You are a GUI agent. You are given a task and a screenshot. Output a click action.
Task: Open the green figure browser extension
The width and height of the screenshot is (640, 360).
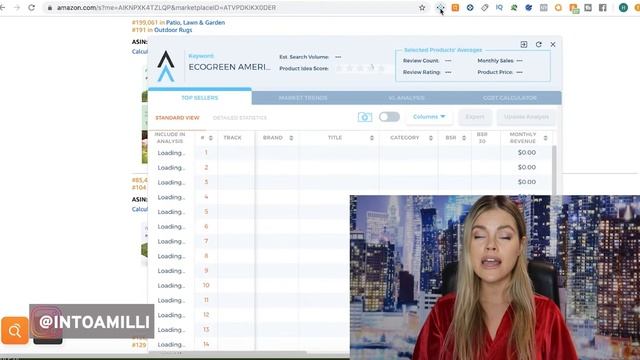[514, 7]
